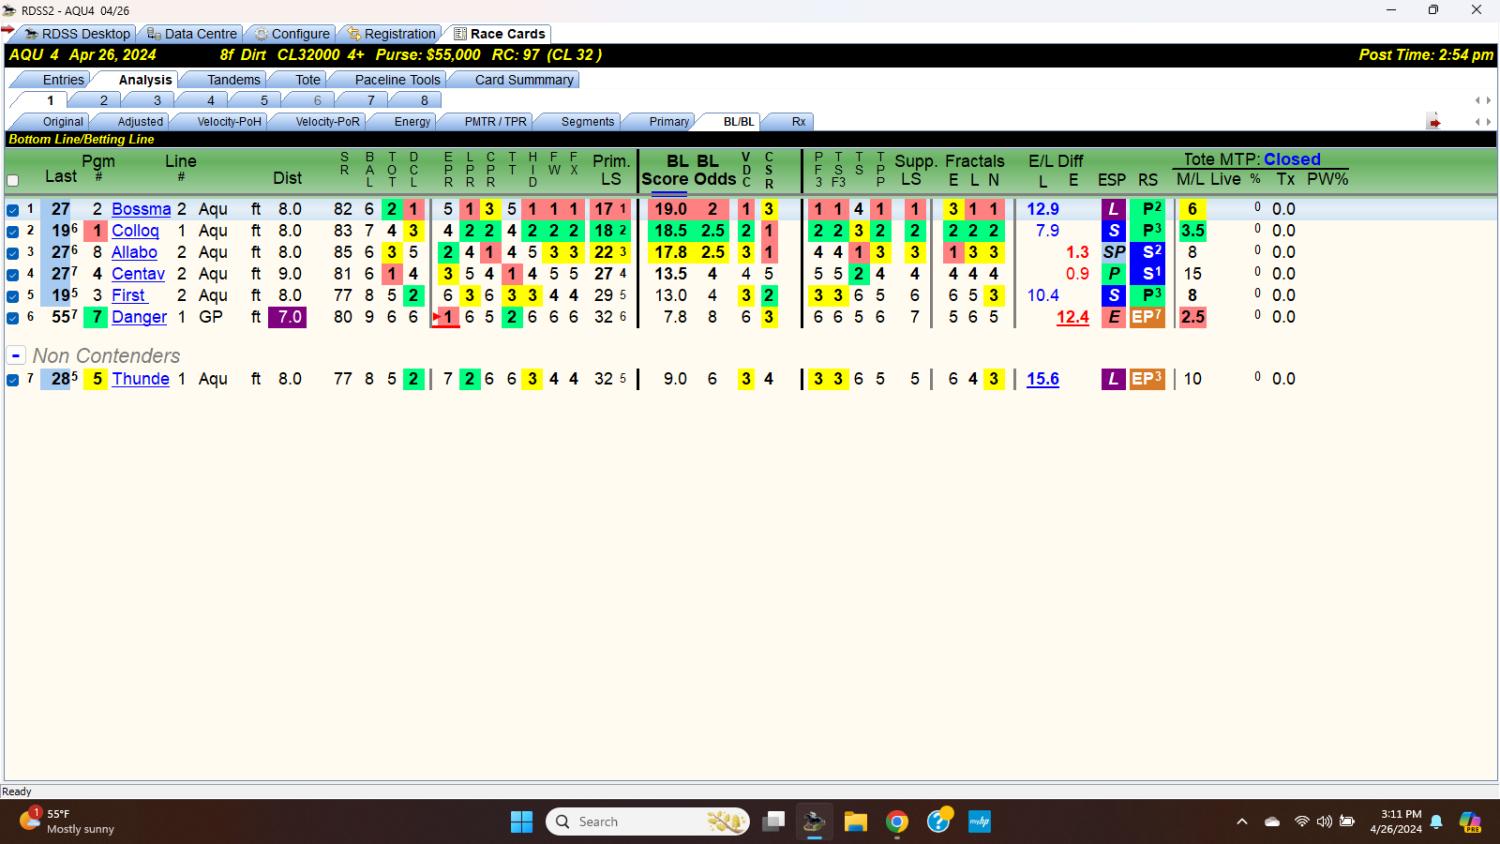Select race number 3 tab
Image resolution: width=1500 pixels, height=844 pixels.
157,101
